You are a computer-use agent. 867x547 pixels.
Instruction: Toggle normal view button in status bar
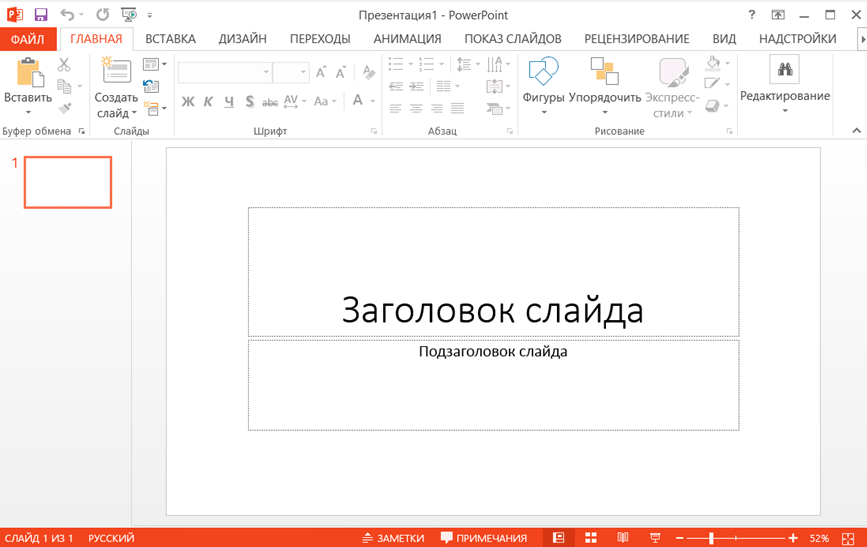[x=559, y=538]
